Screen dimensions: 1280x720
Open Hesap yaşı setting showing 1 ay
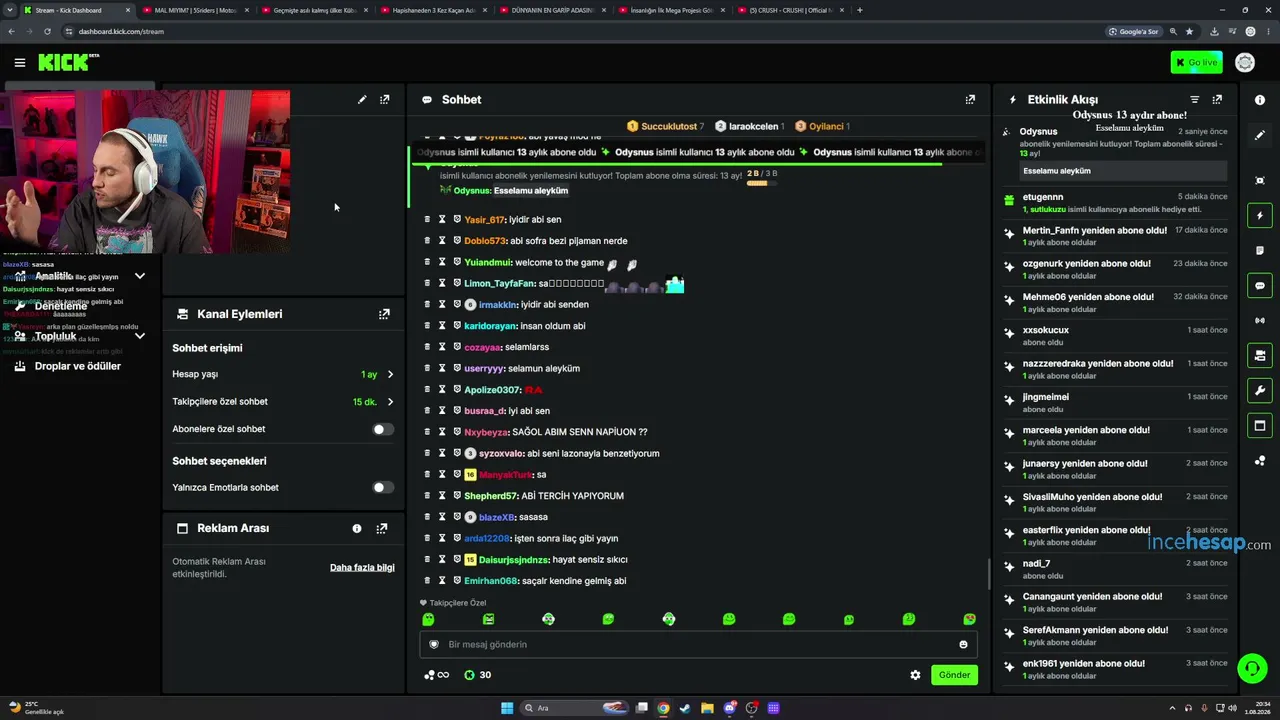click(283, 374)
